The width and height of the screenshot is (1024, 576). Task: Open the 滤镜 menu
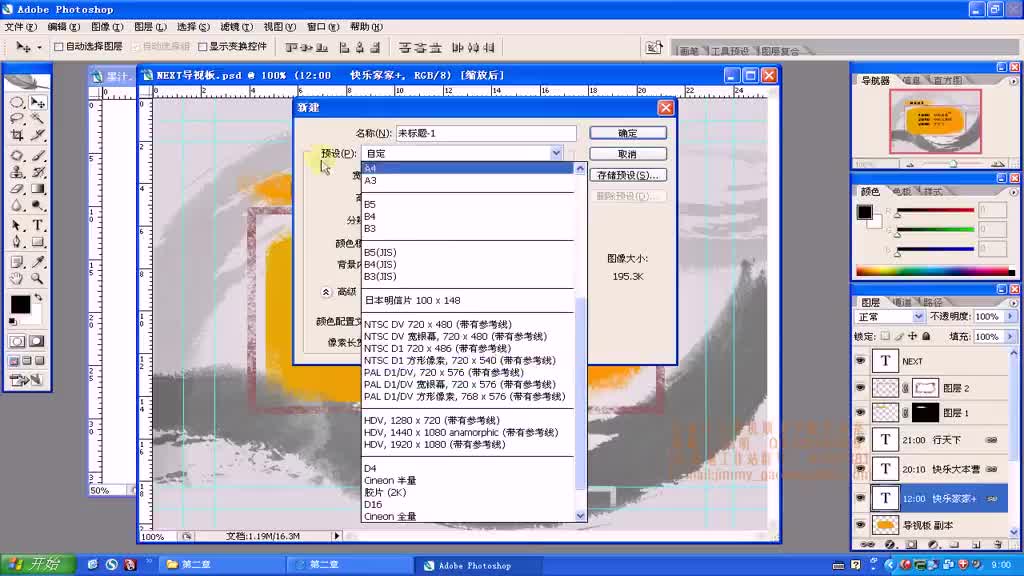(236, 27)
